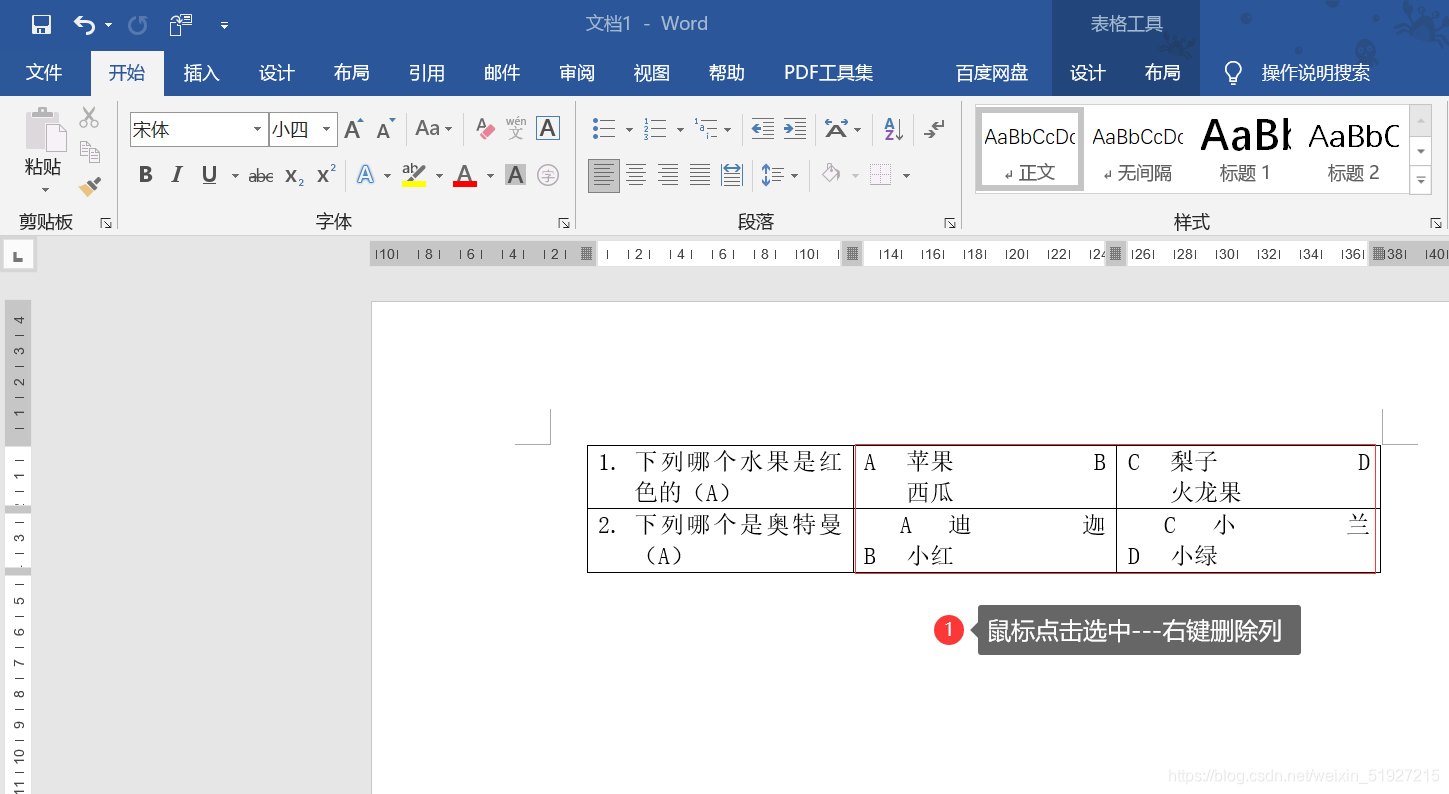Apply the 标题 1 style
1449x794 pixels.
click(1245, 148)
